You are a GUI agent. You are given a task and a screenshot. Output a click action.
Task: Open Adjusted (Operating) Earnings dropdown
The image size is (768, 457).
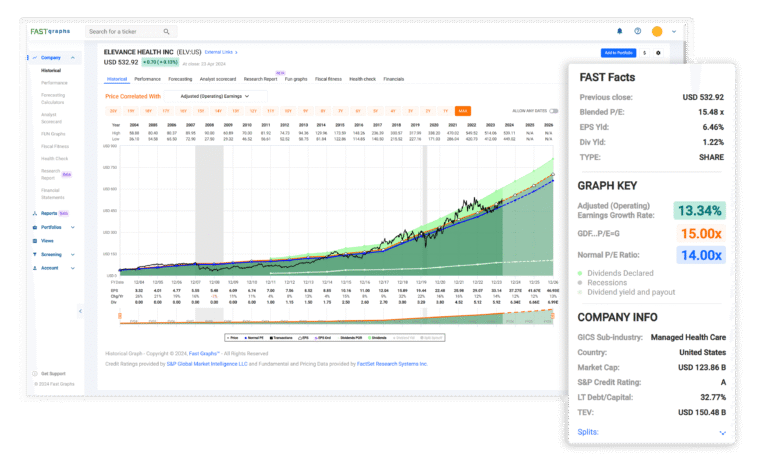pos(216,96)
